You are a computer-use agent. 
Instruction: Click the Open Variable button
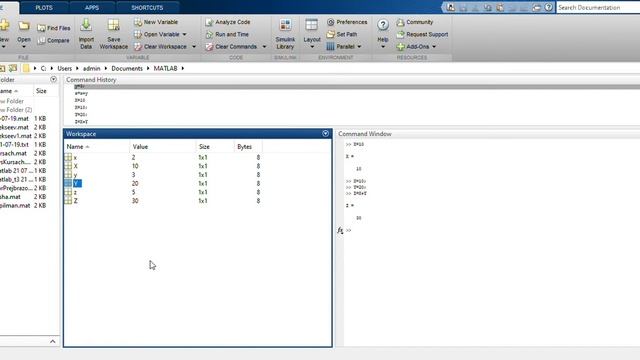157,34
